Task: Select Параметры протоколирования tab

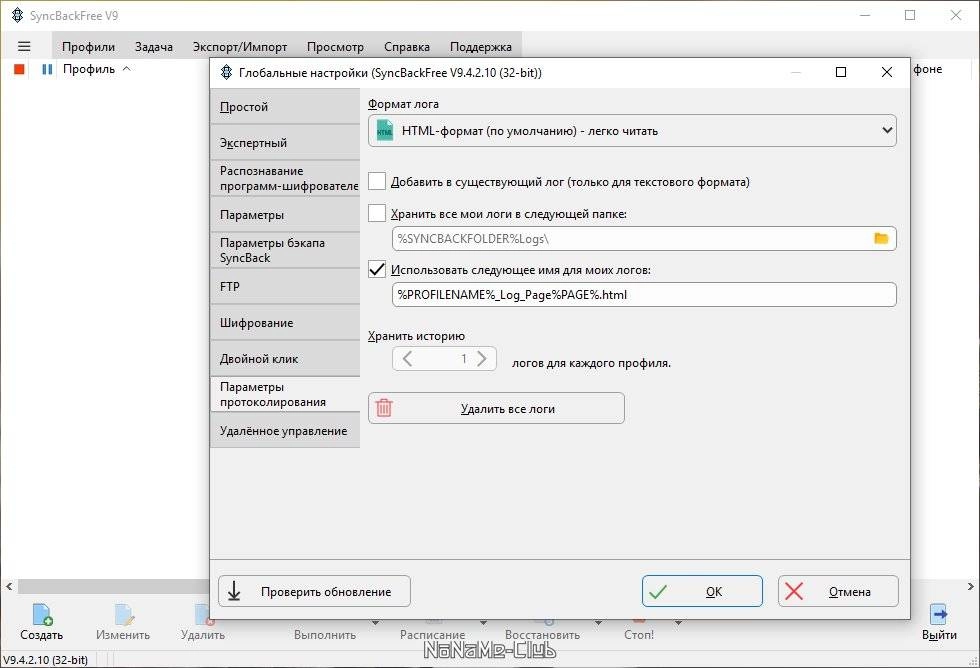Action: [x=286, y=394]
